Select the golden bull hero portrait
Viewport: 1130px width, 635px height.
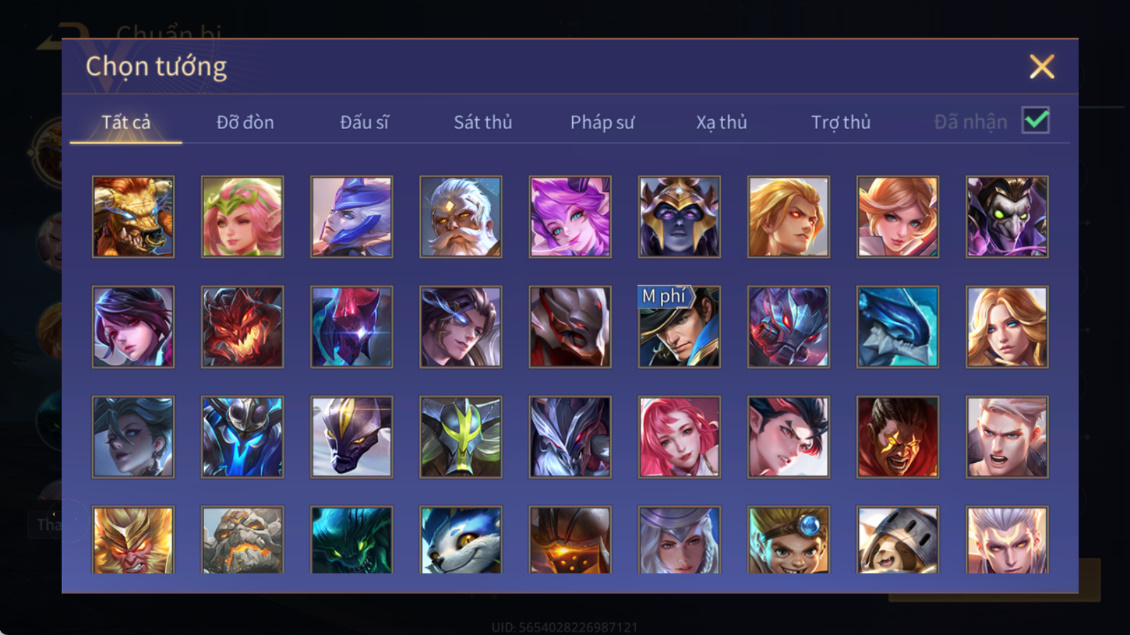coord(133,217)
